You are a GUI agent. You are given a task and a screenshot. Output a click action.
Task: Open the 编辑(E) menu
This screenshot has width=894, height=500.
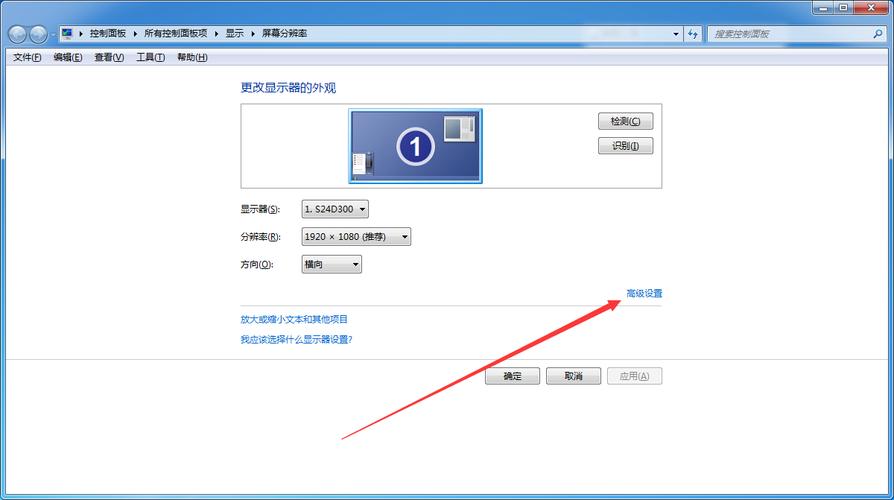click(x=68, y=57)
